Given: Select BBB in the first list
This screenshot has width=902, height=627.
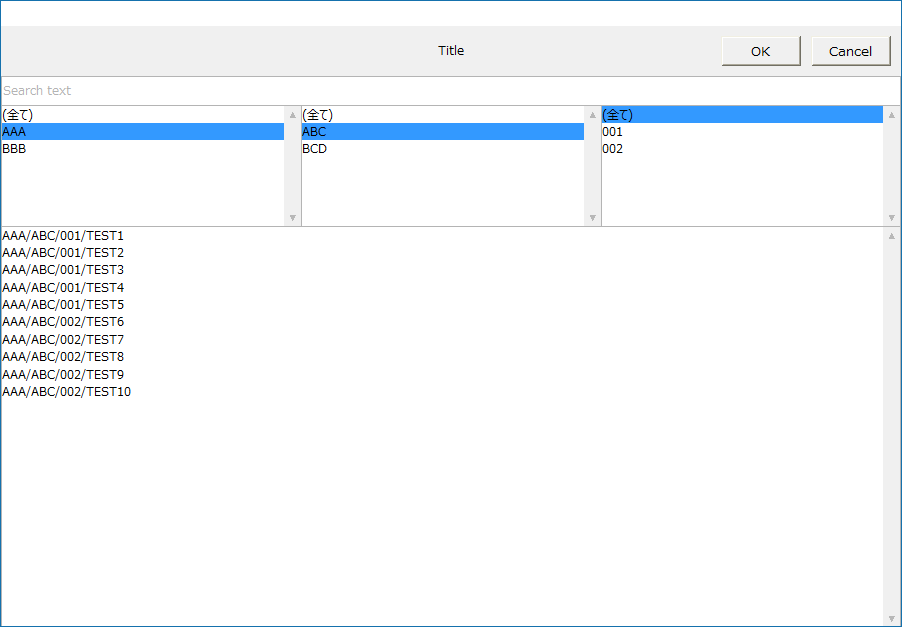Looking at the screenshot, I should [142, 149].
